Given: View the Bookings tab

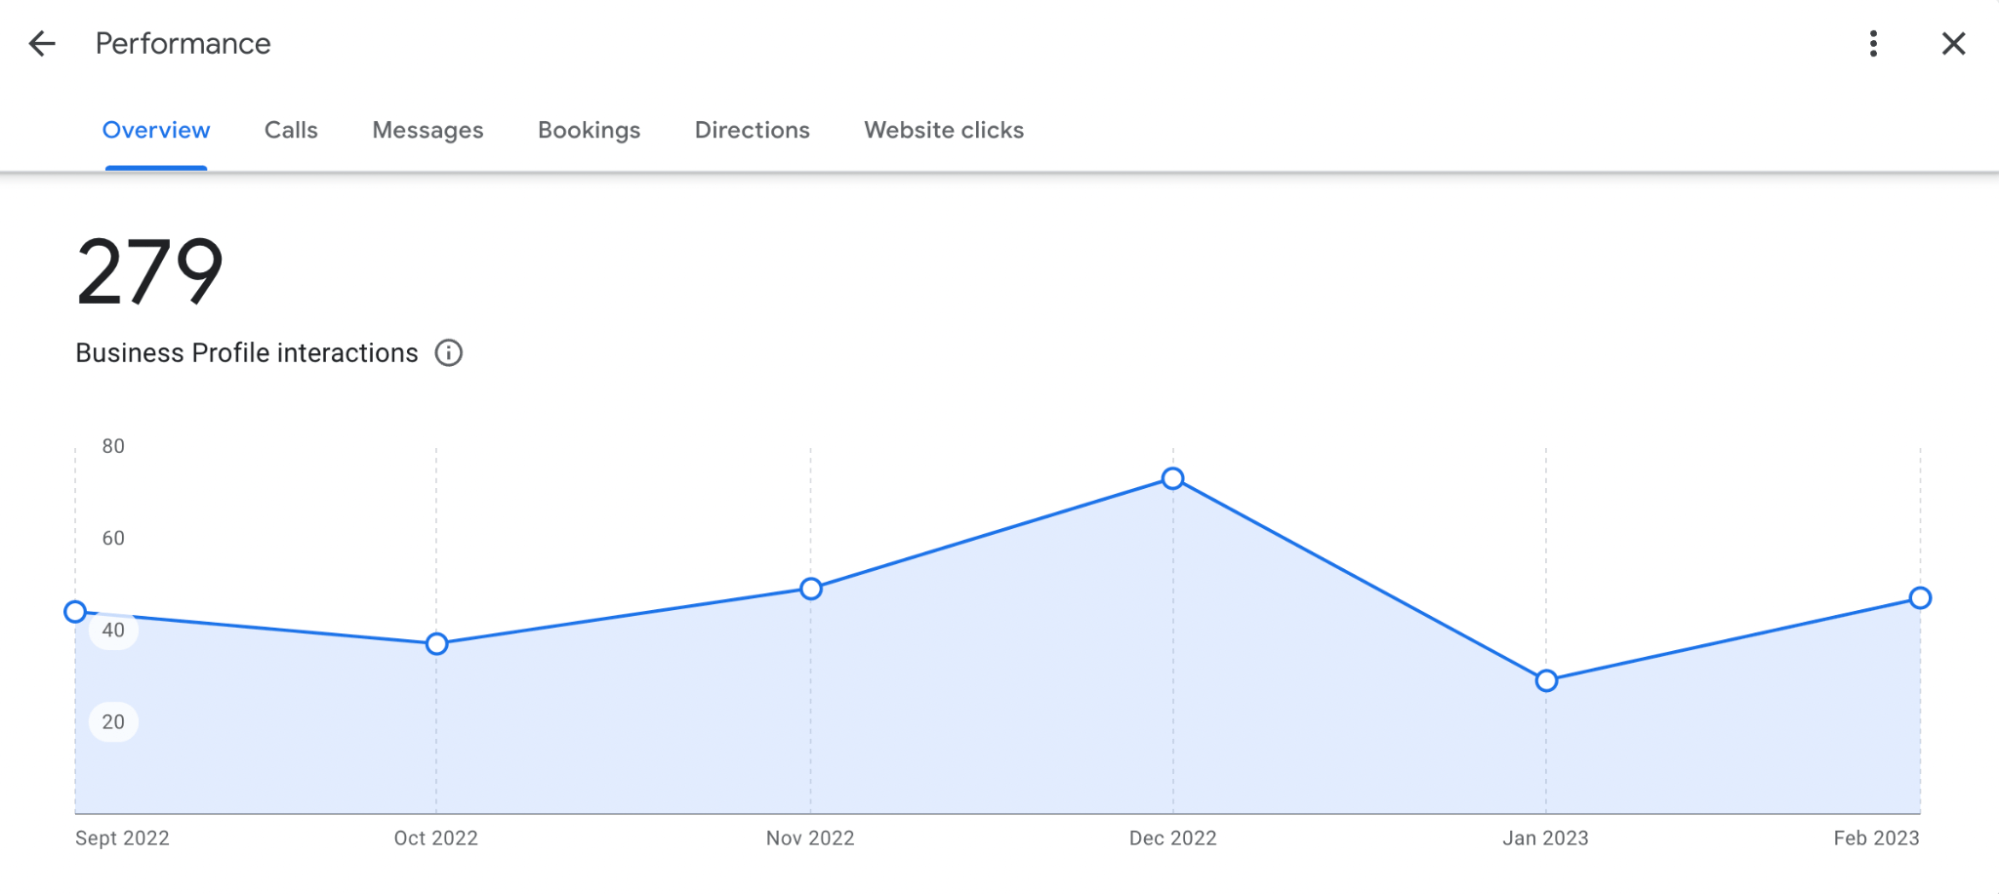Looking at the screenshot, I should tap(589, 130).
